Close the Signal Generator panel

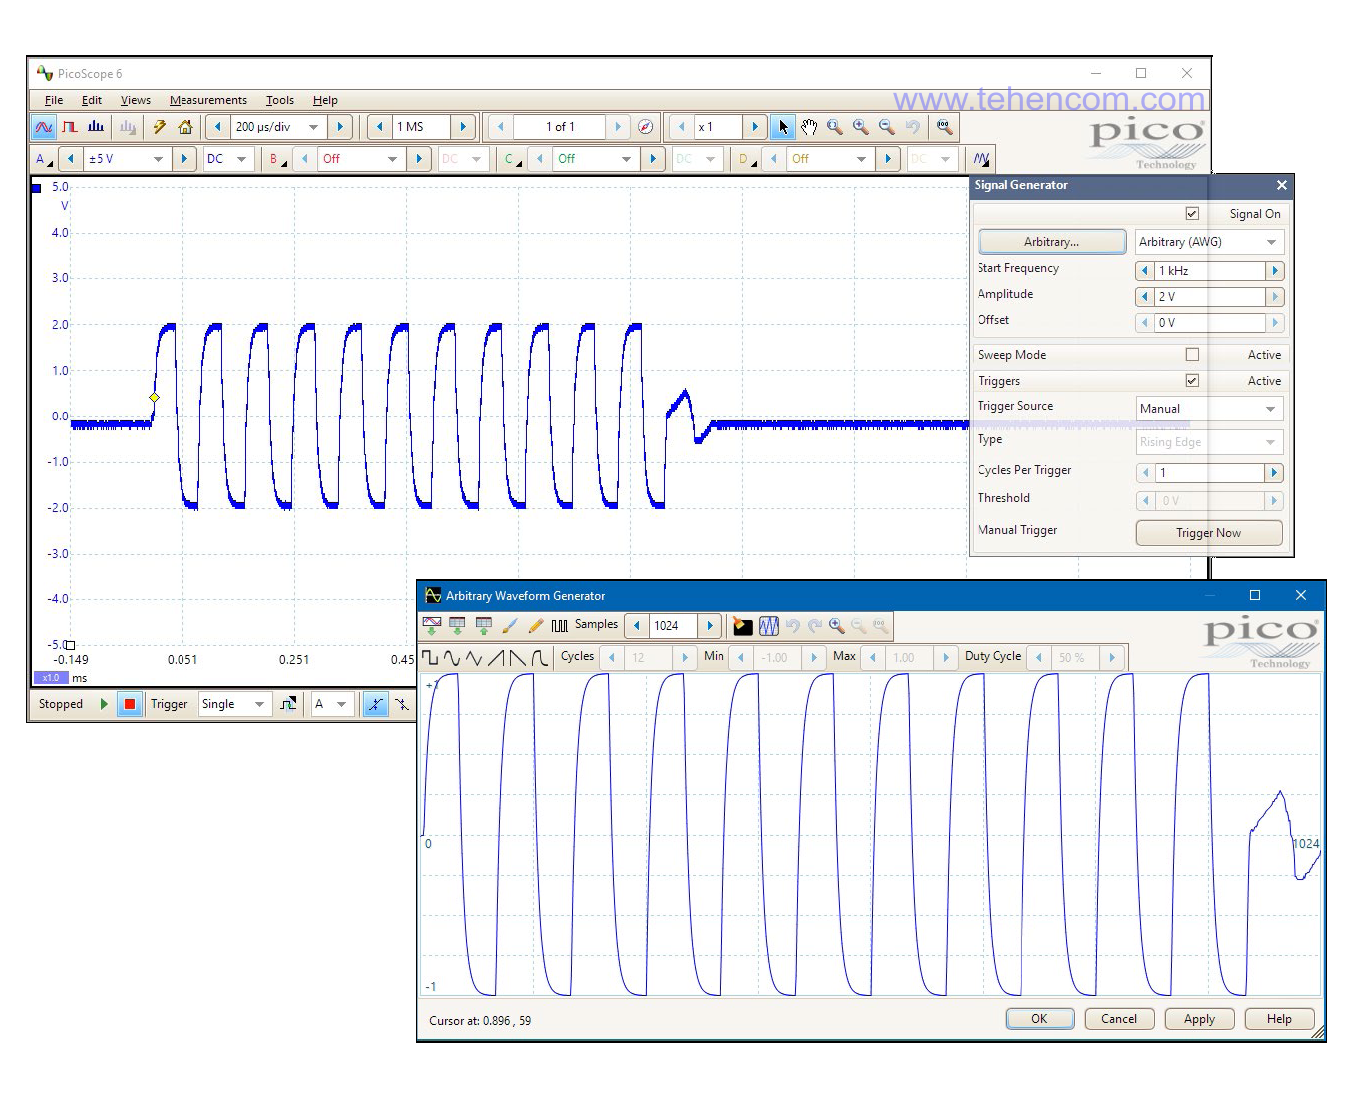(1282, 185)
